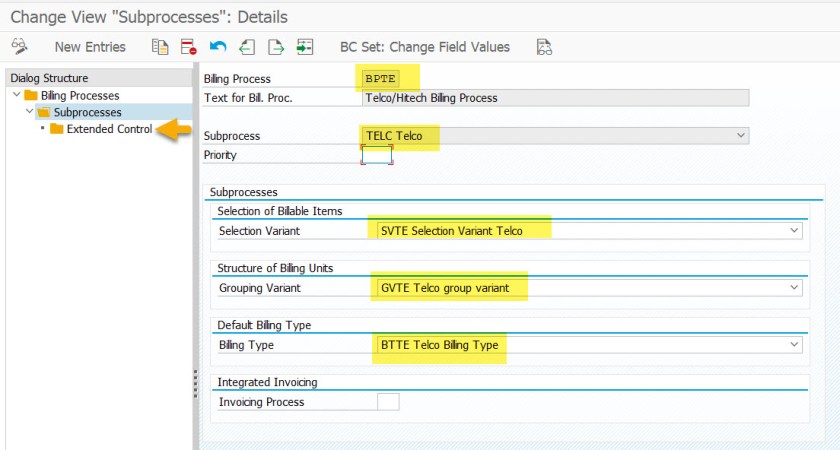Click the Delete entry icon

(188, 47)
